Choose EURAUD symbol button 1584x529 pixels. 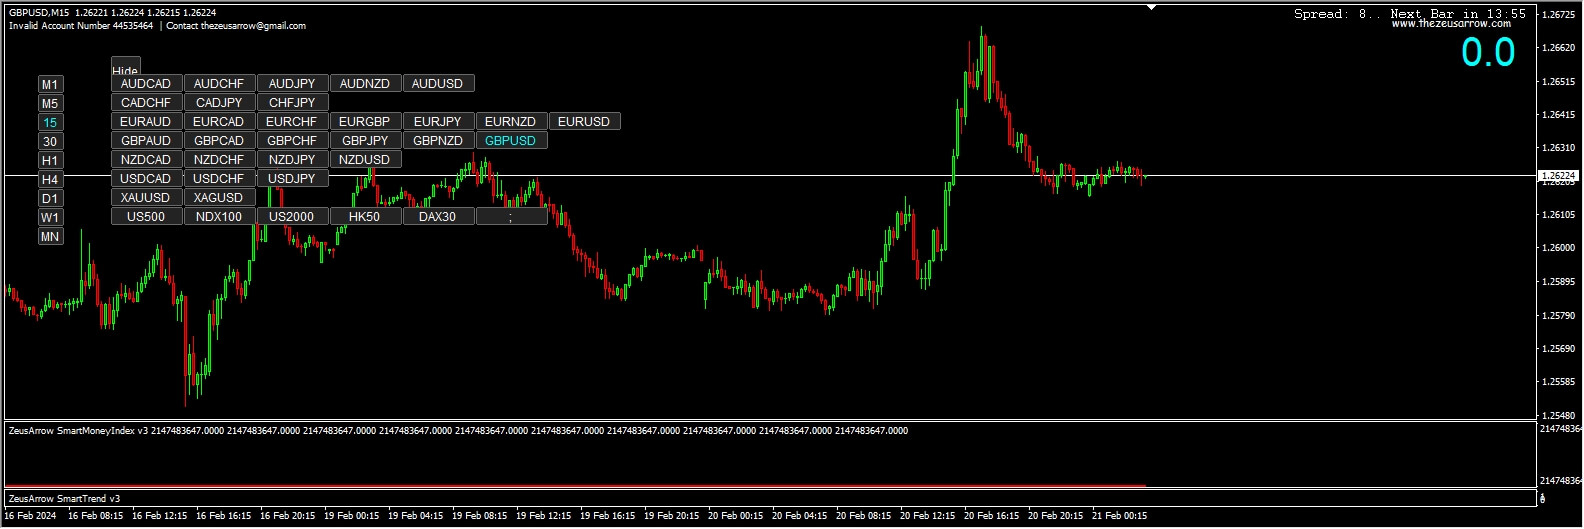click(x=146, y=122)
